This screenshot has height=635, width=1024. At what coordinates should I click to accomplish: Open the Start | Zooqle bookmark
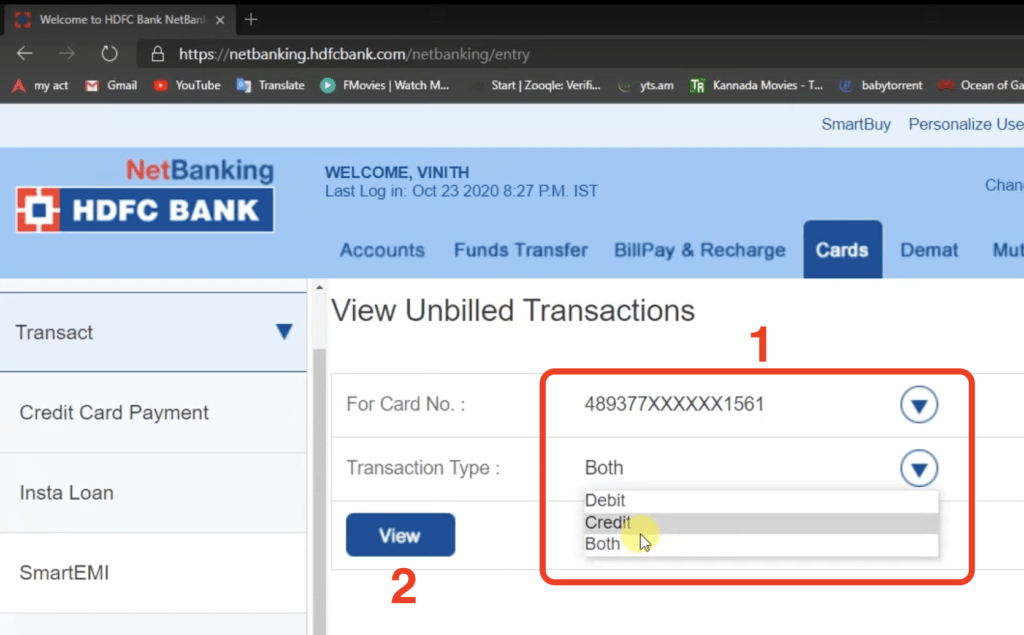tap(537, 85)
